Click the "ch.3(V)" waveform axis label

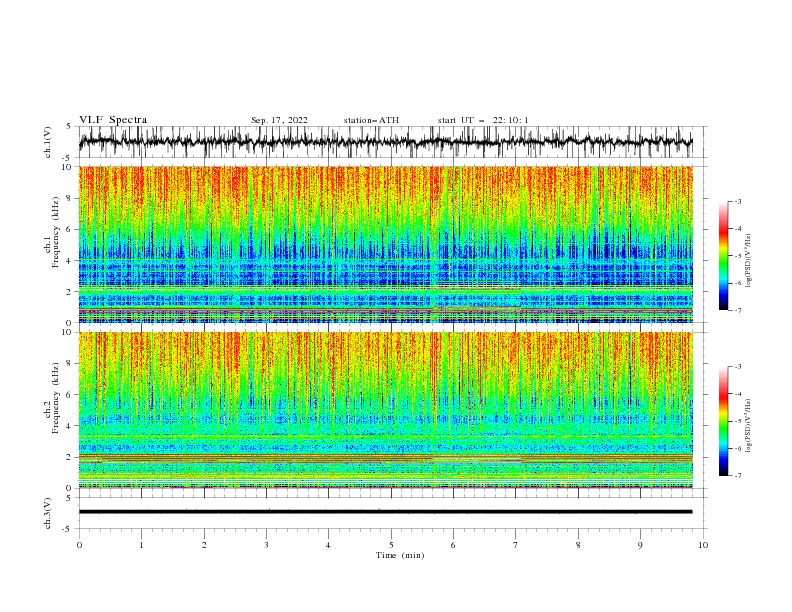tap(48, 513)
